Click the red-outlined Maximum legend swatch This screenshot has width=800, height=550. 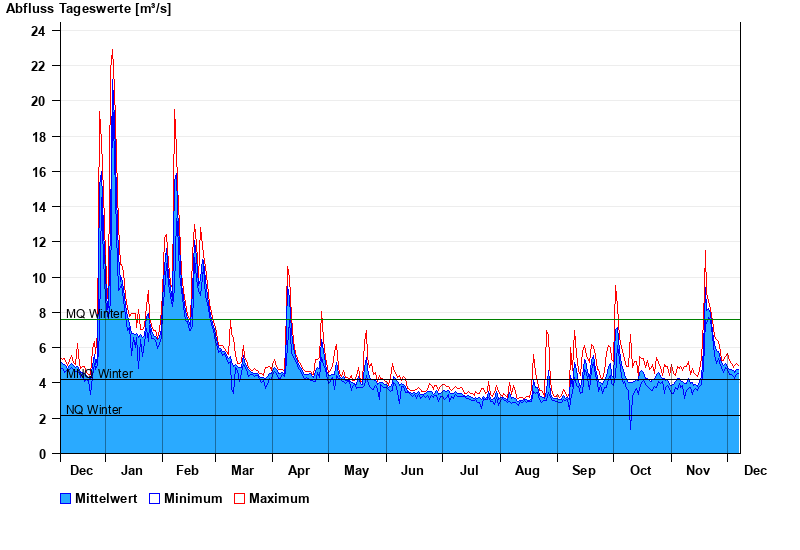(239, 499)
